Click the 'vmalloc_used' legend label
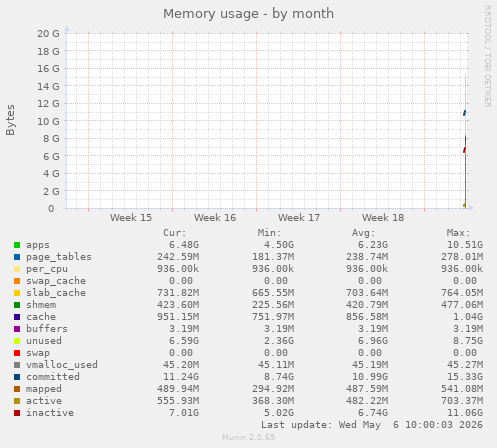 (x=62, y=365)
